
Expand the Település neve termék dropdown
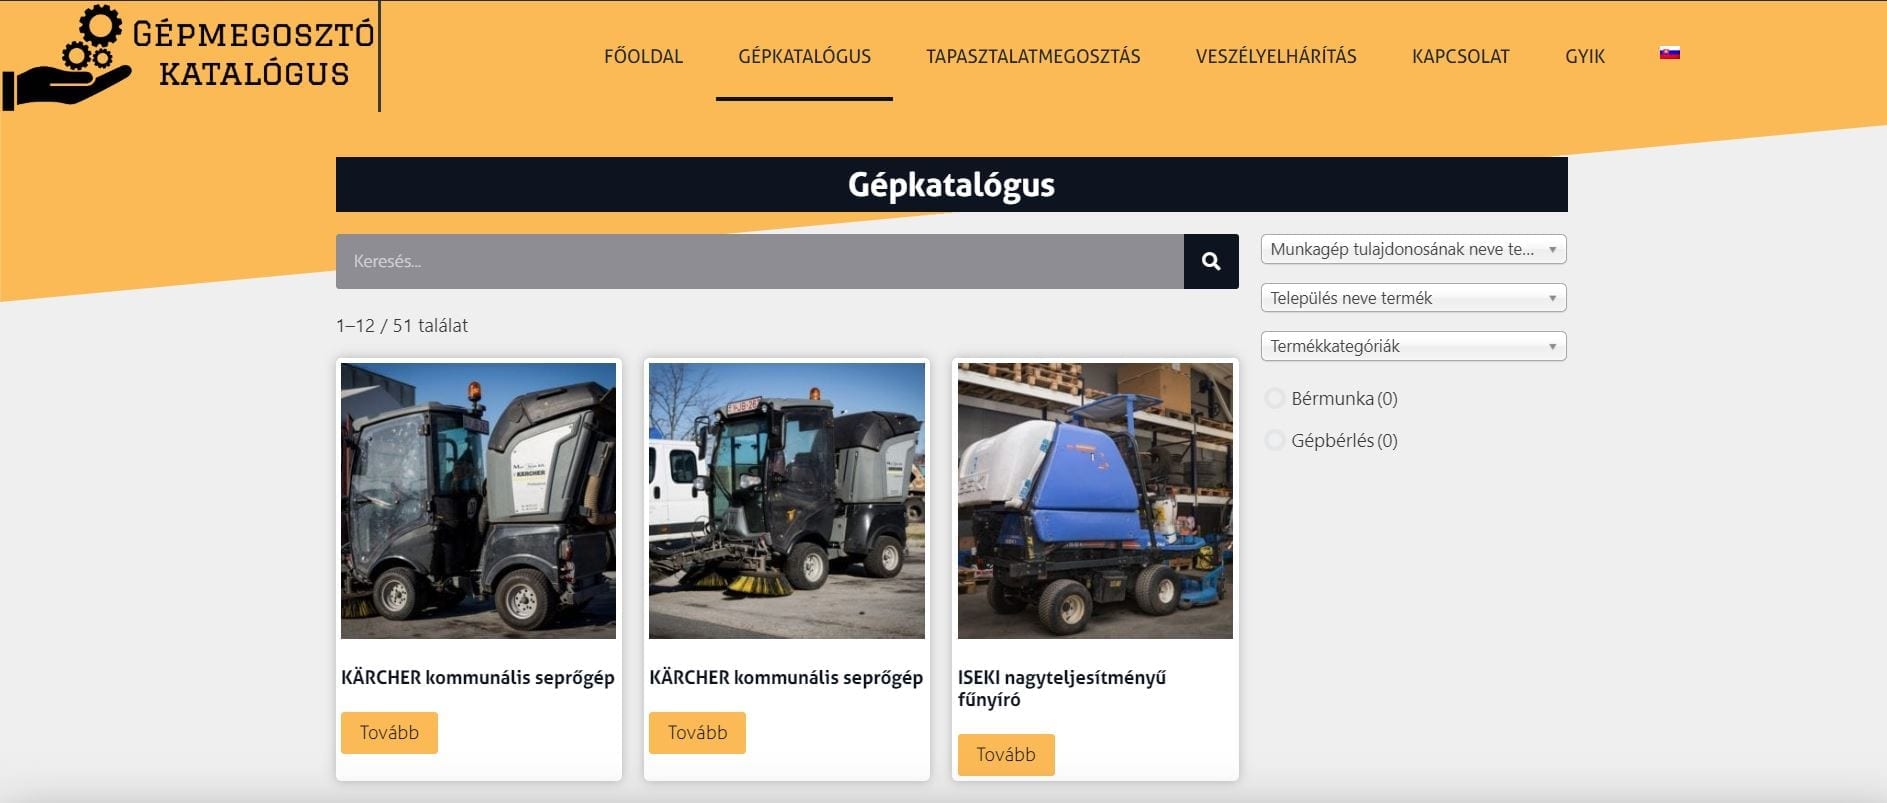pyautogui.click(x=1413, y=298)
